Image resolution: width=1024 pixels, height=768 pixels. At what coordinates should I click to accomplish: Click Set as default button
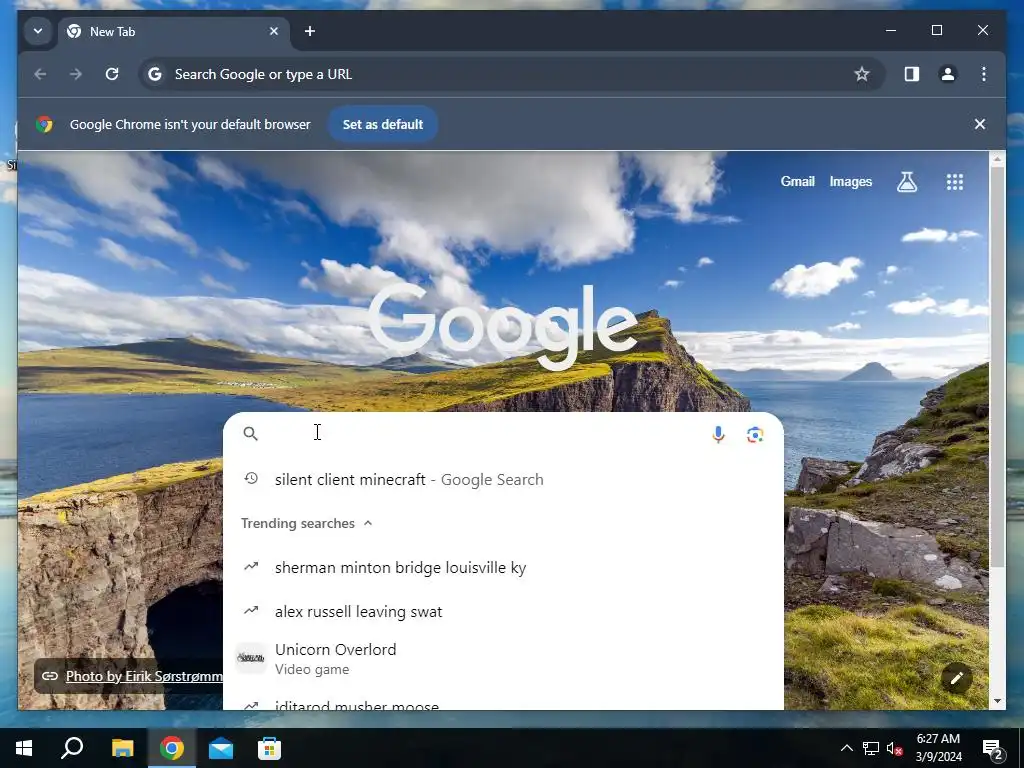383,124
